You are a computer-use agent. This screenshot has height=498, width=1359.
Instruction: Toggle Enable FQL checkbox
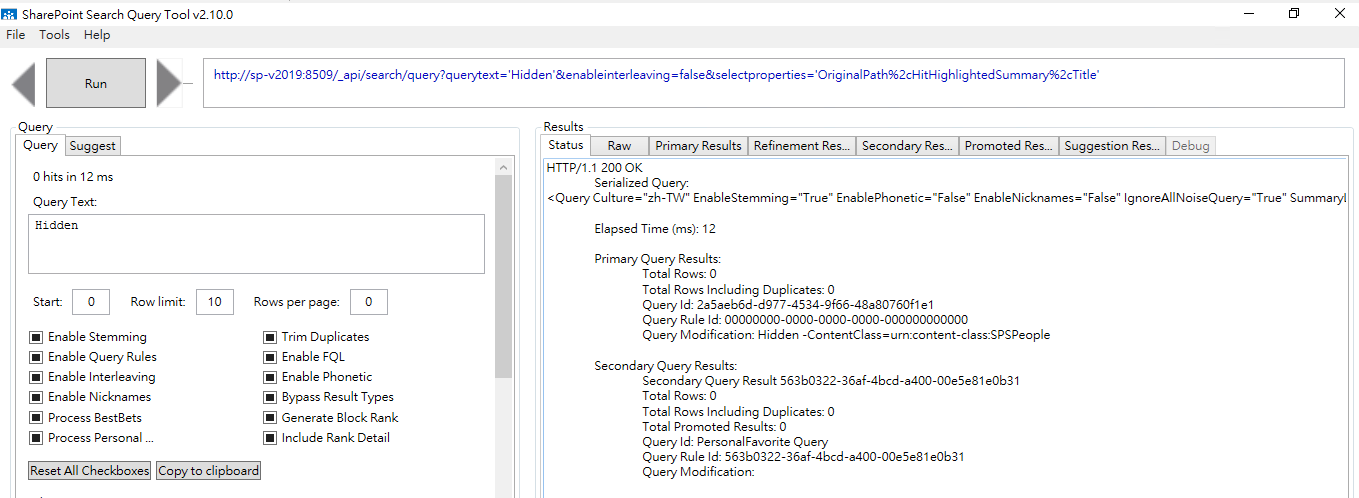[x=270, y=357]
